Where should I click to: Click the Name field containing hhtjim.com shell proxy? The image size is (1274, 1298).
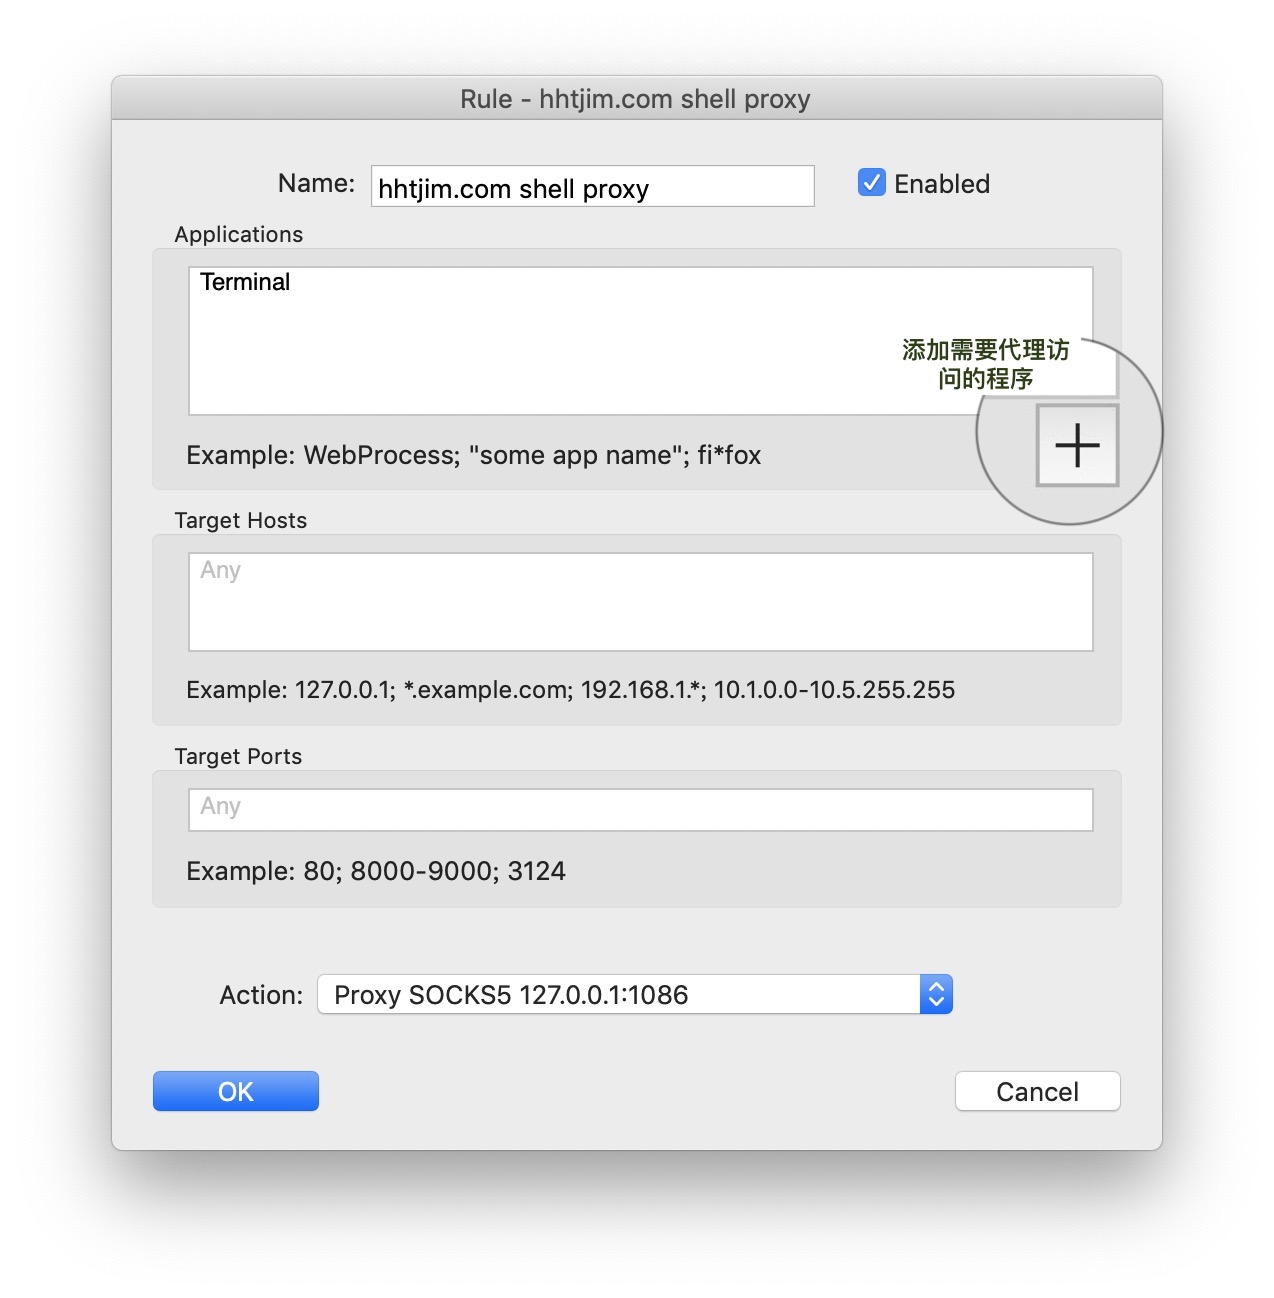(x=592, y=187)
